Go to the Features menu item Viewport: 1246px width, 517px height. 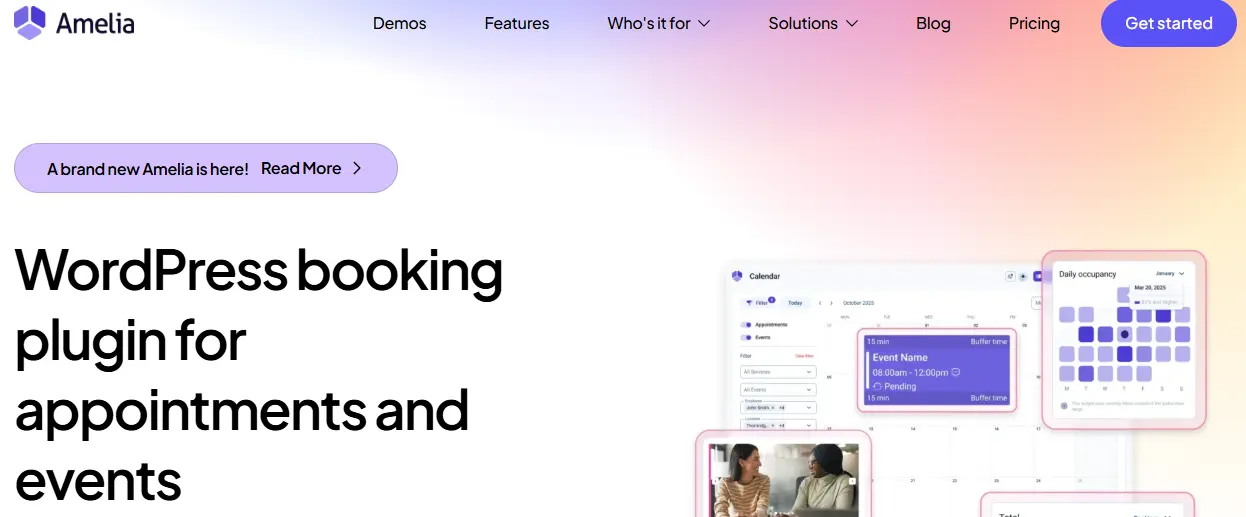point(517,23)
